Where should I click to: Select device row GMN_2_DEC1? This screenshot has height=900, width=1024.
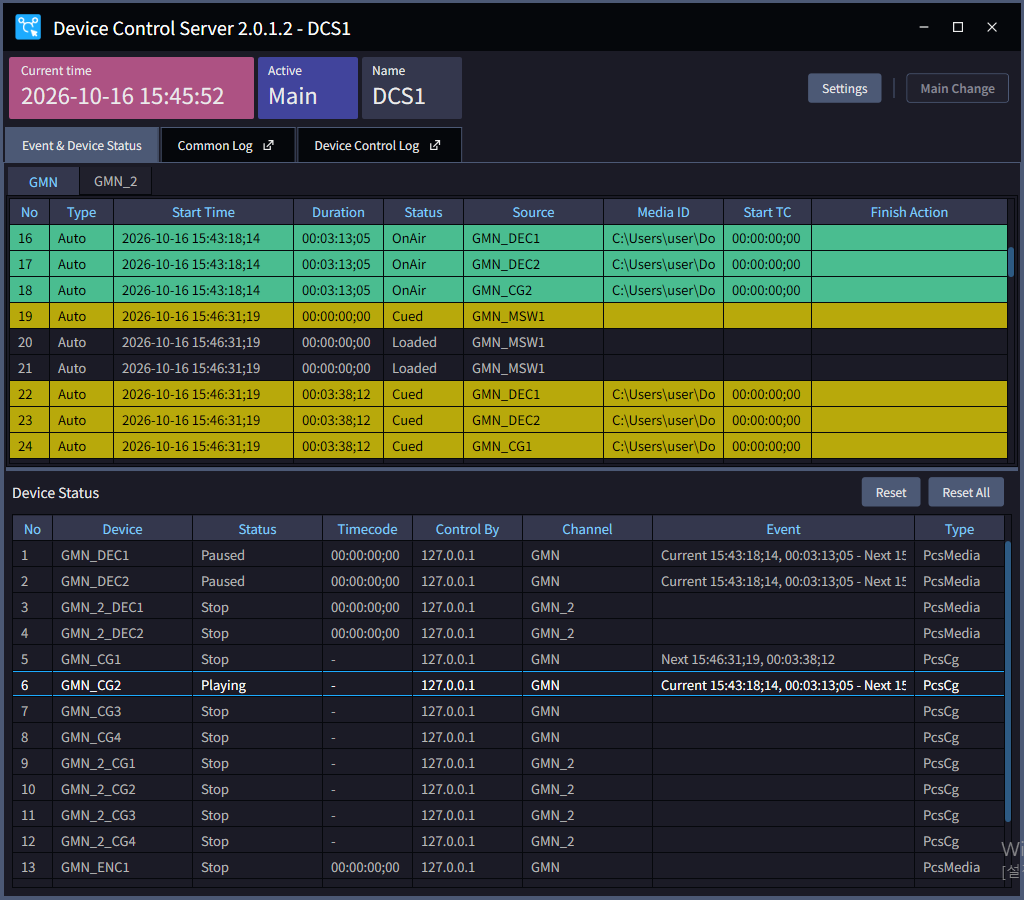pyautogui.click(x=508, y=607)
